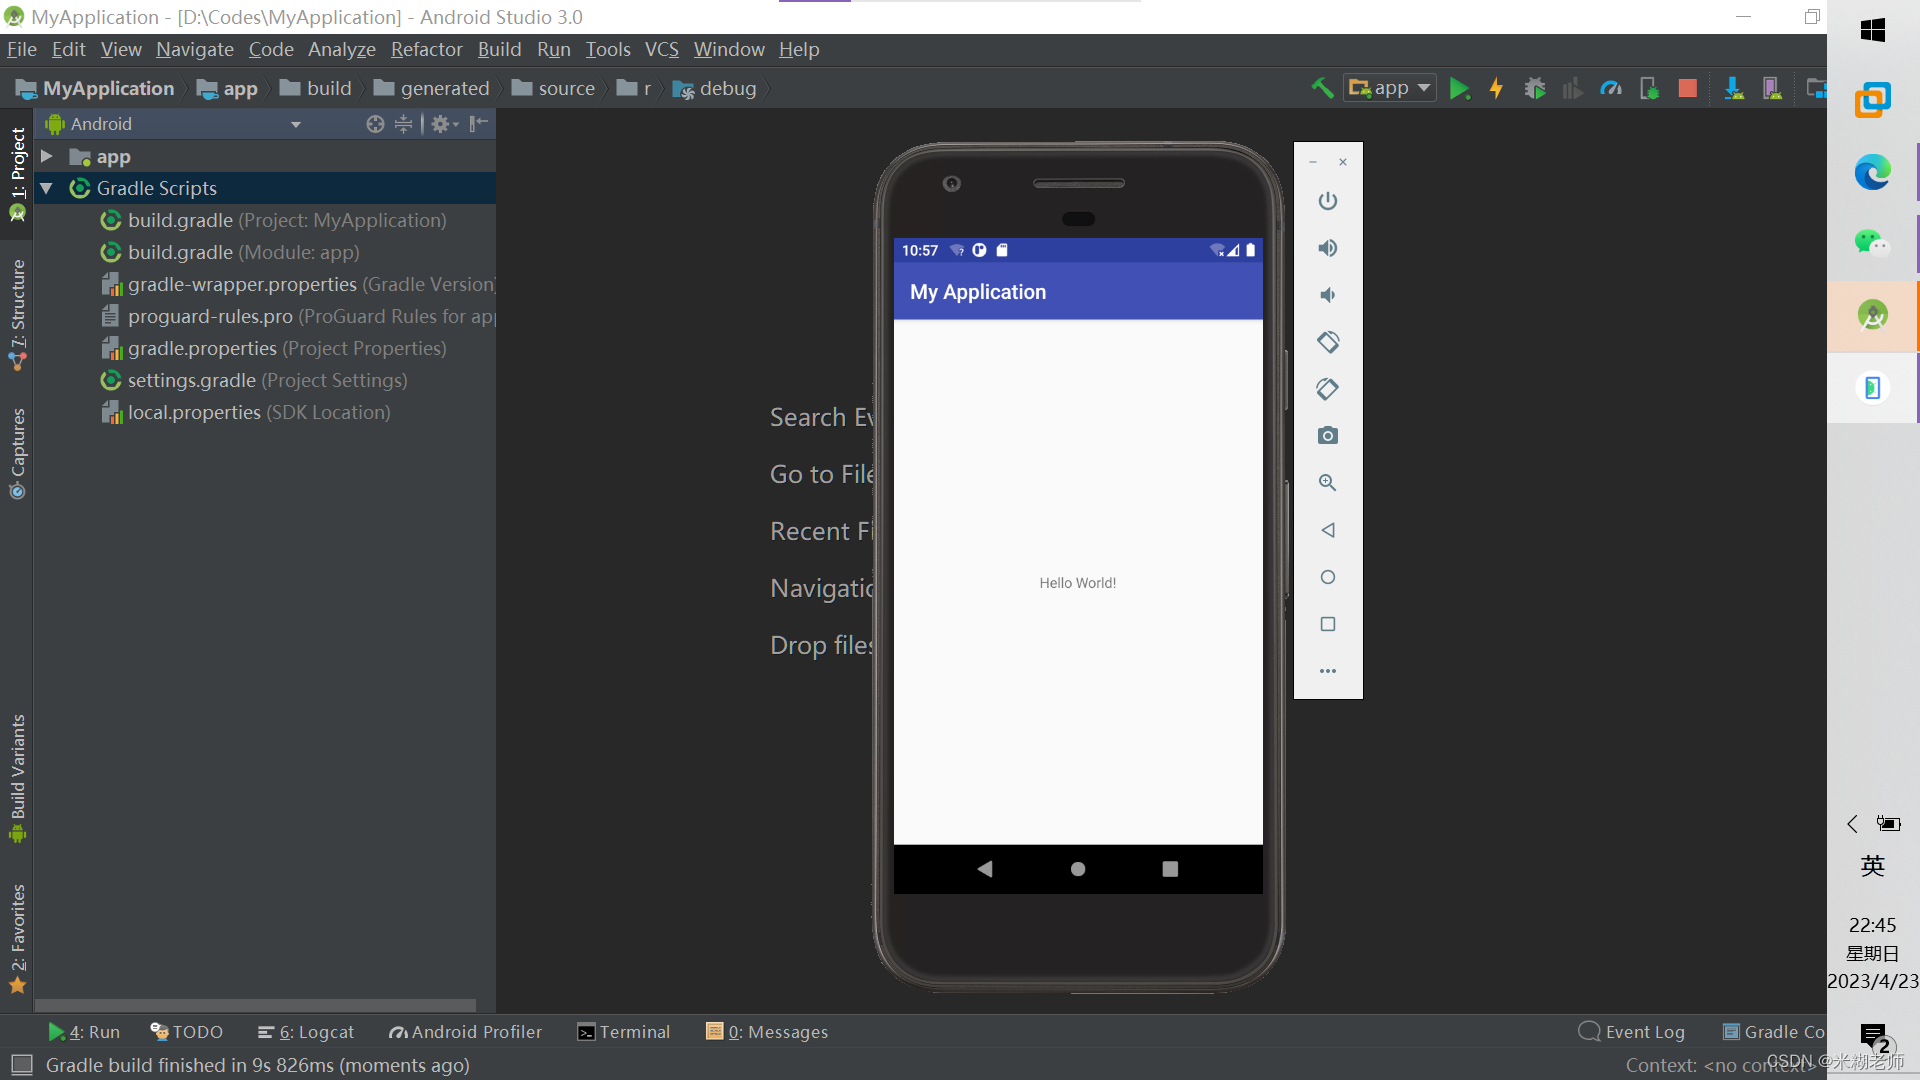Expand the app module tree node
This screenshot has width=1920, height=1080.
pyautogui.click(x=46, y=156)
